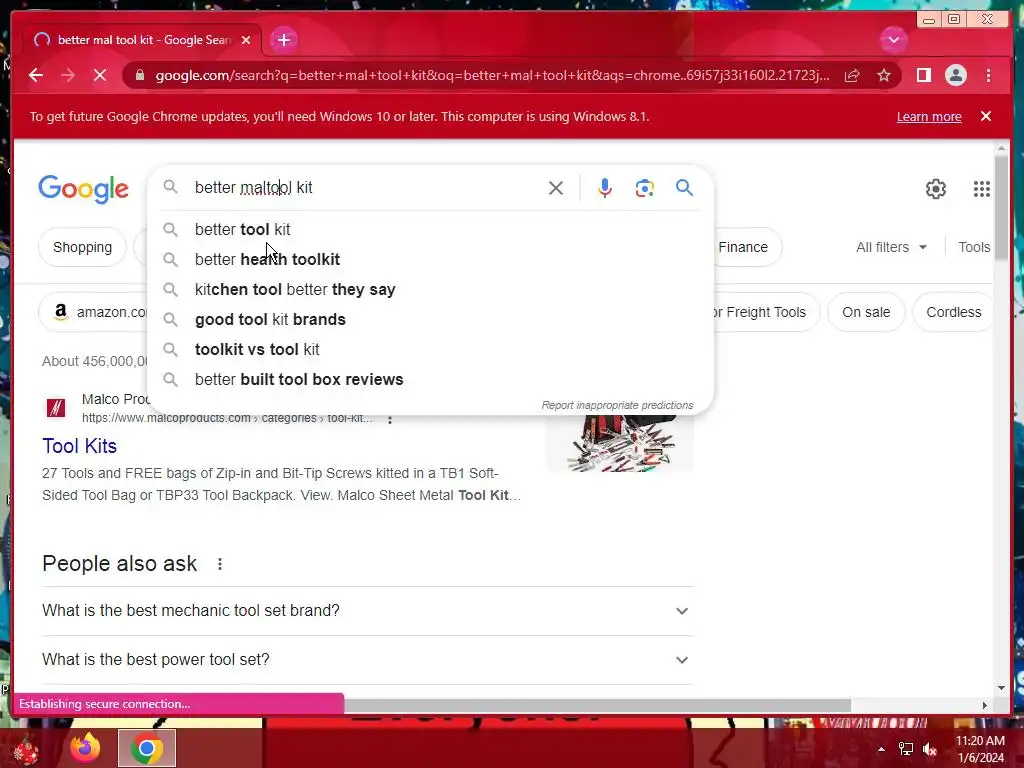Open People also ask options menu
The height and width of the screenshot is (768, 1024).
coord(220,564)
